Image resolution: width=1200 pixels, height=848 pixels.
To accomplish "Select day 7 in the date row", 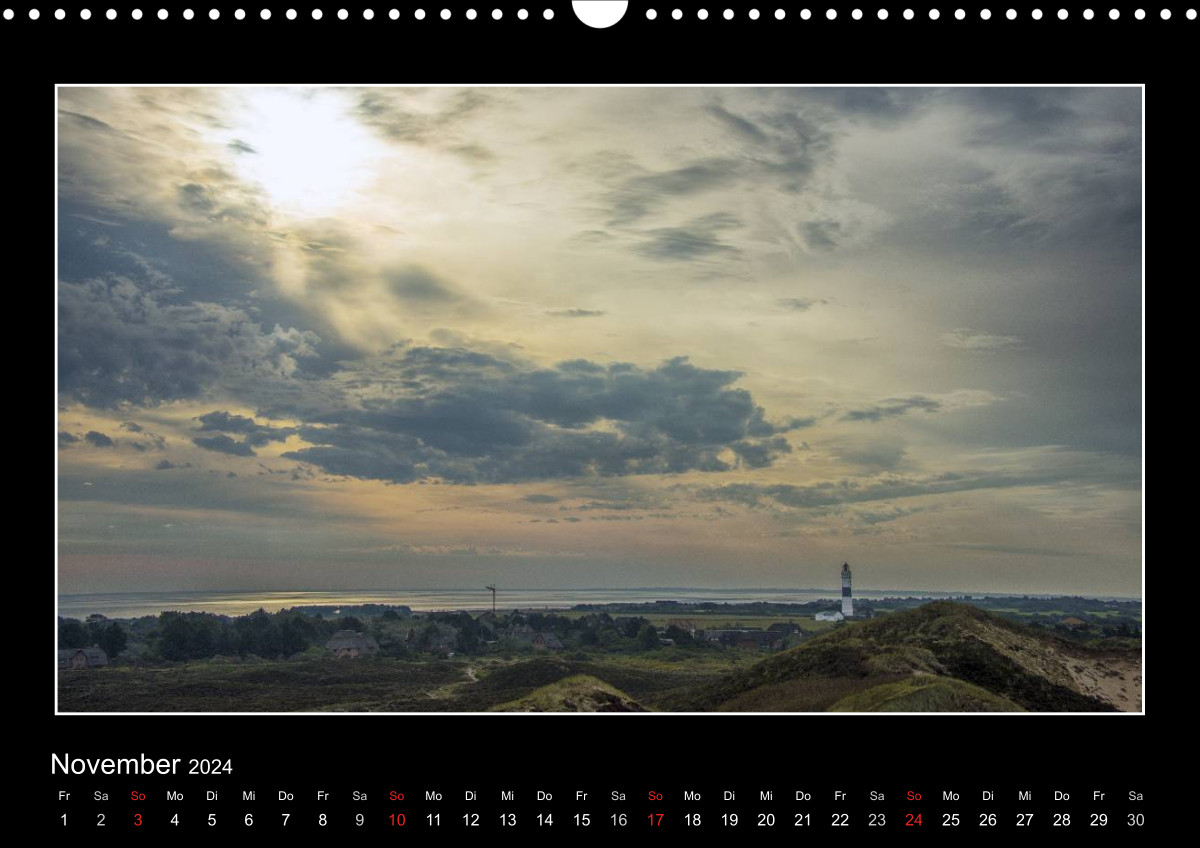I will pos(286,820).
